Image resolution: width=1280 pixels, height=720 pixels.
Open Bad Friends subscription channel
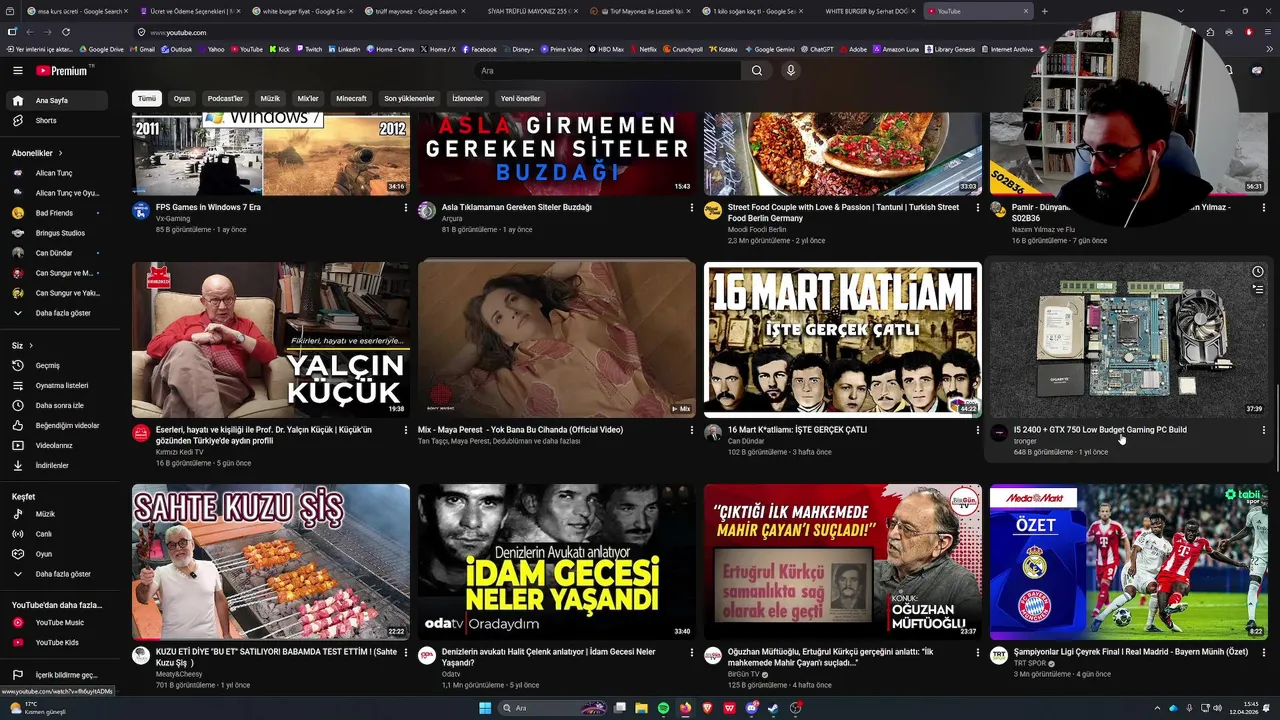(56, 213)
